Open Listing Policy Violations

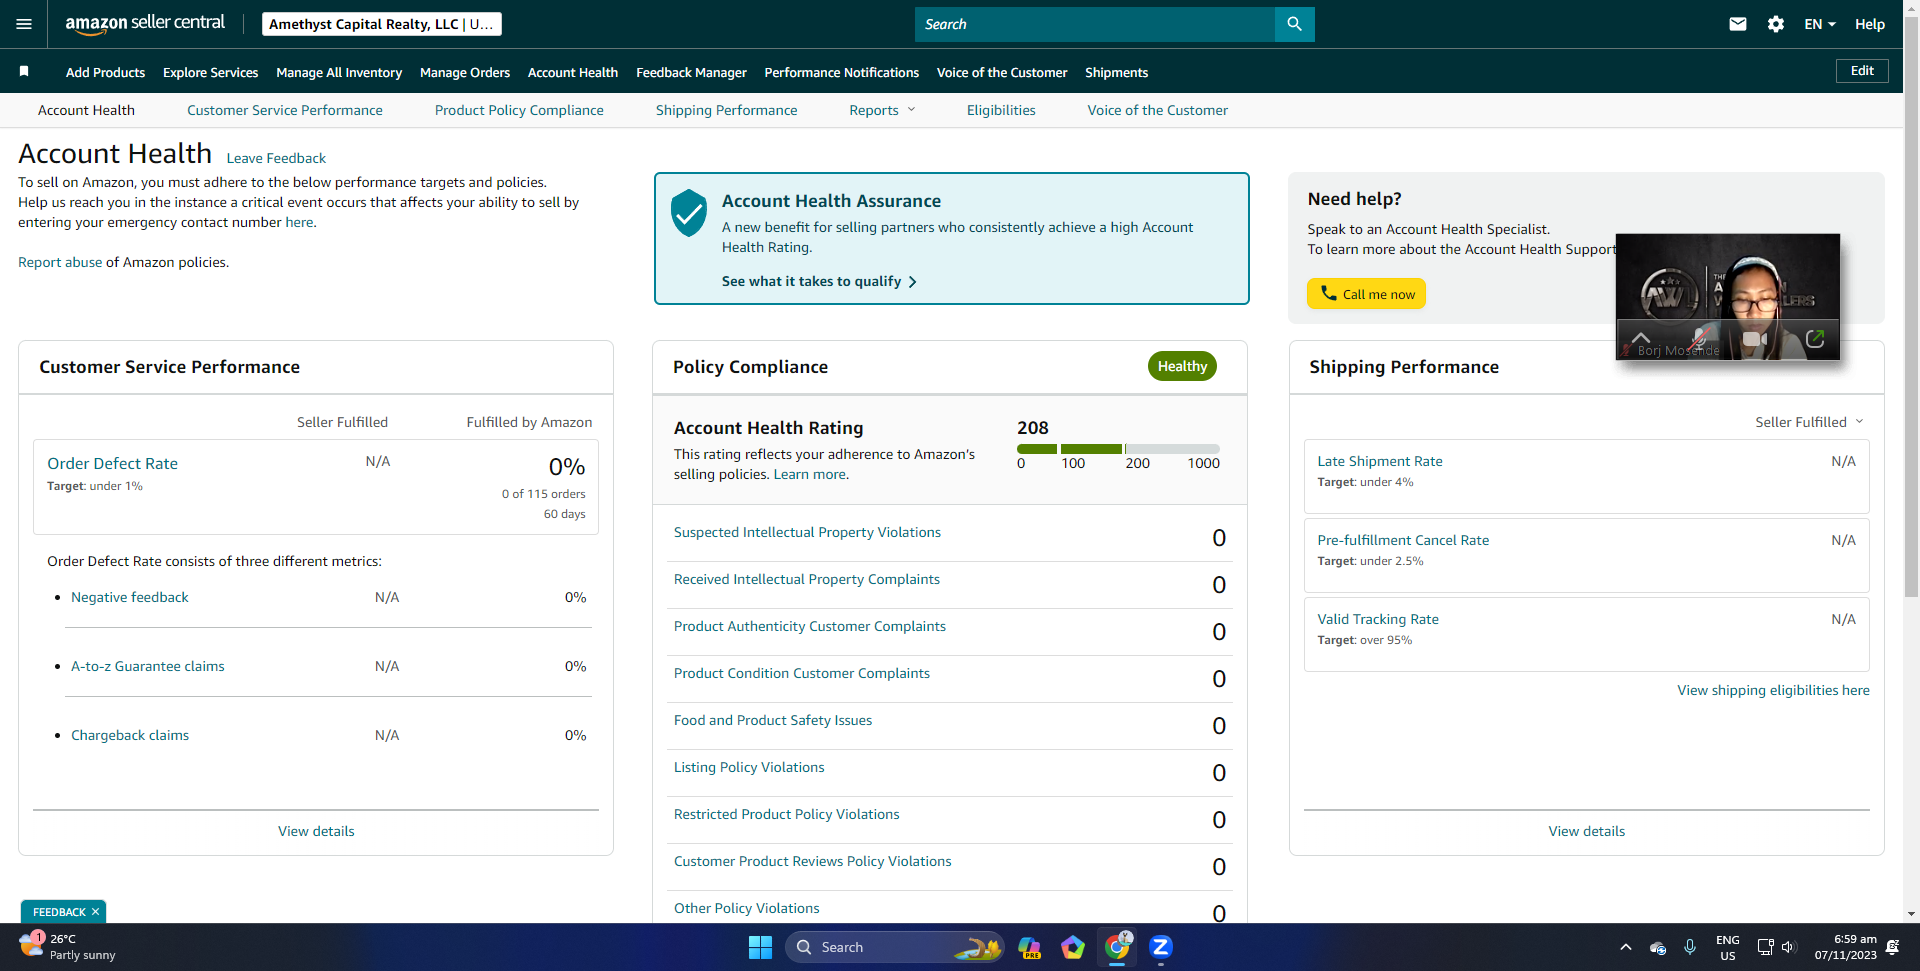(749, 767)
